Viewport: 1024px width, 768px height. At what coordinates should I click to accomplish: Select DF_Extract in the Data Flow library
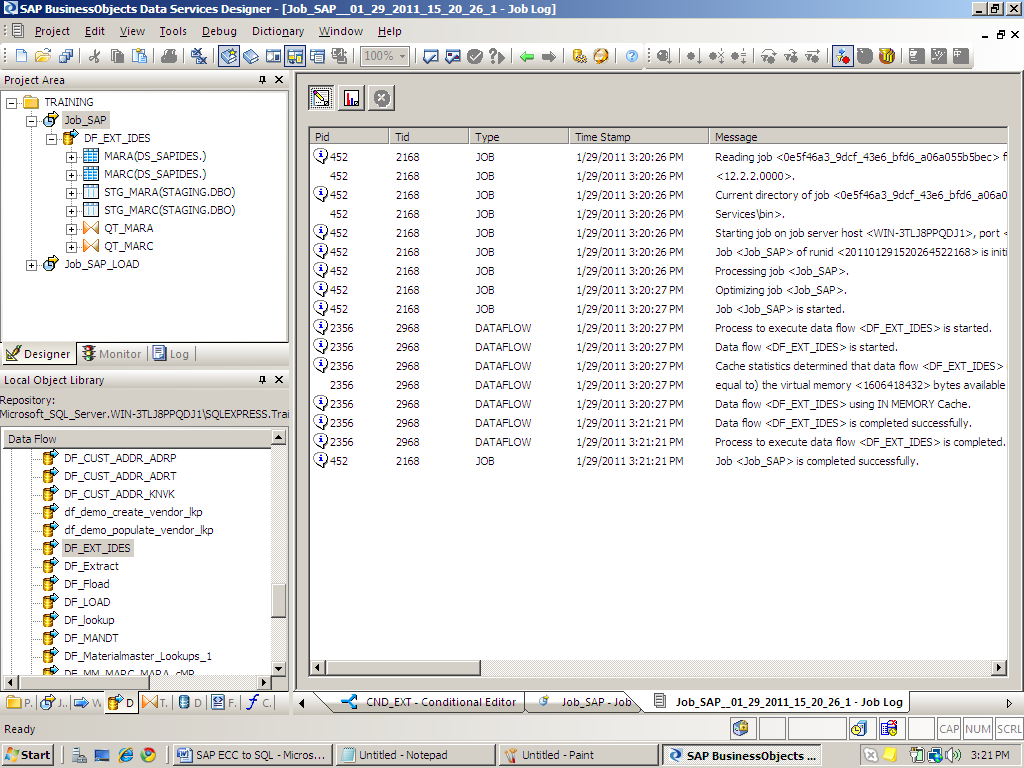coord(91,566)
